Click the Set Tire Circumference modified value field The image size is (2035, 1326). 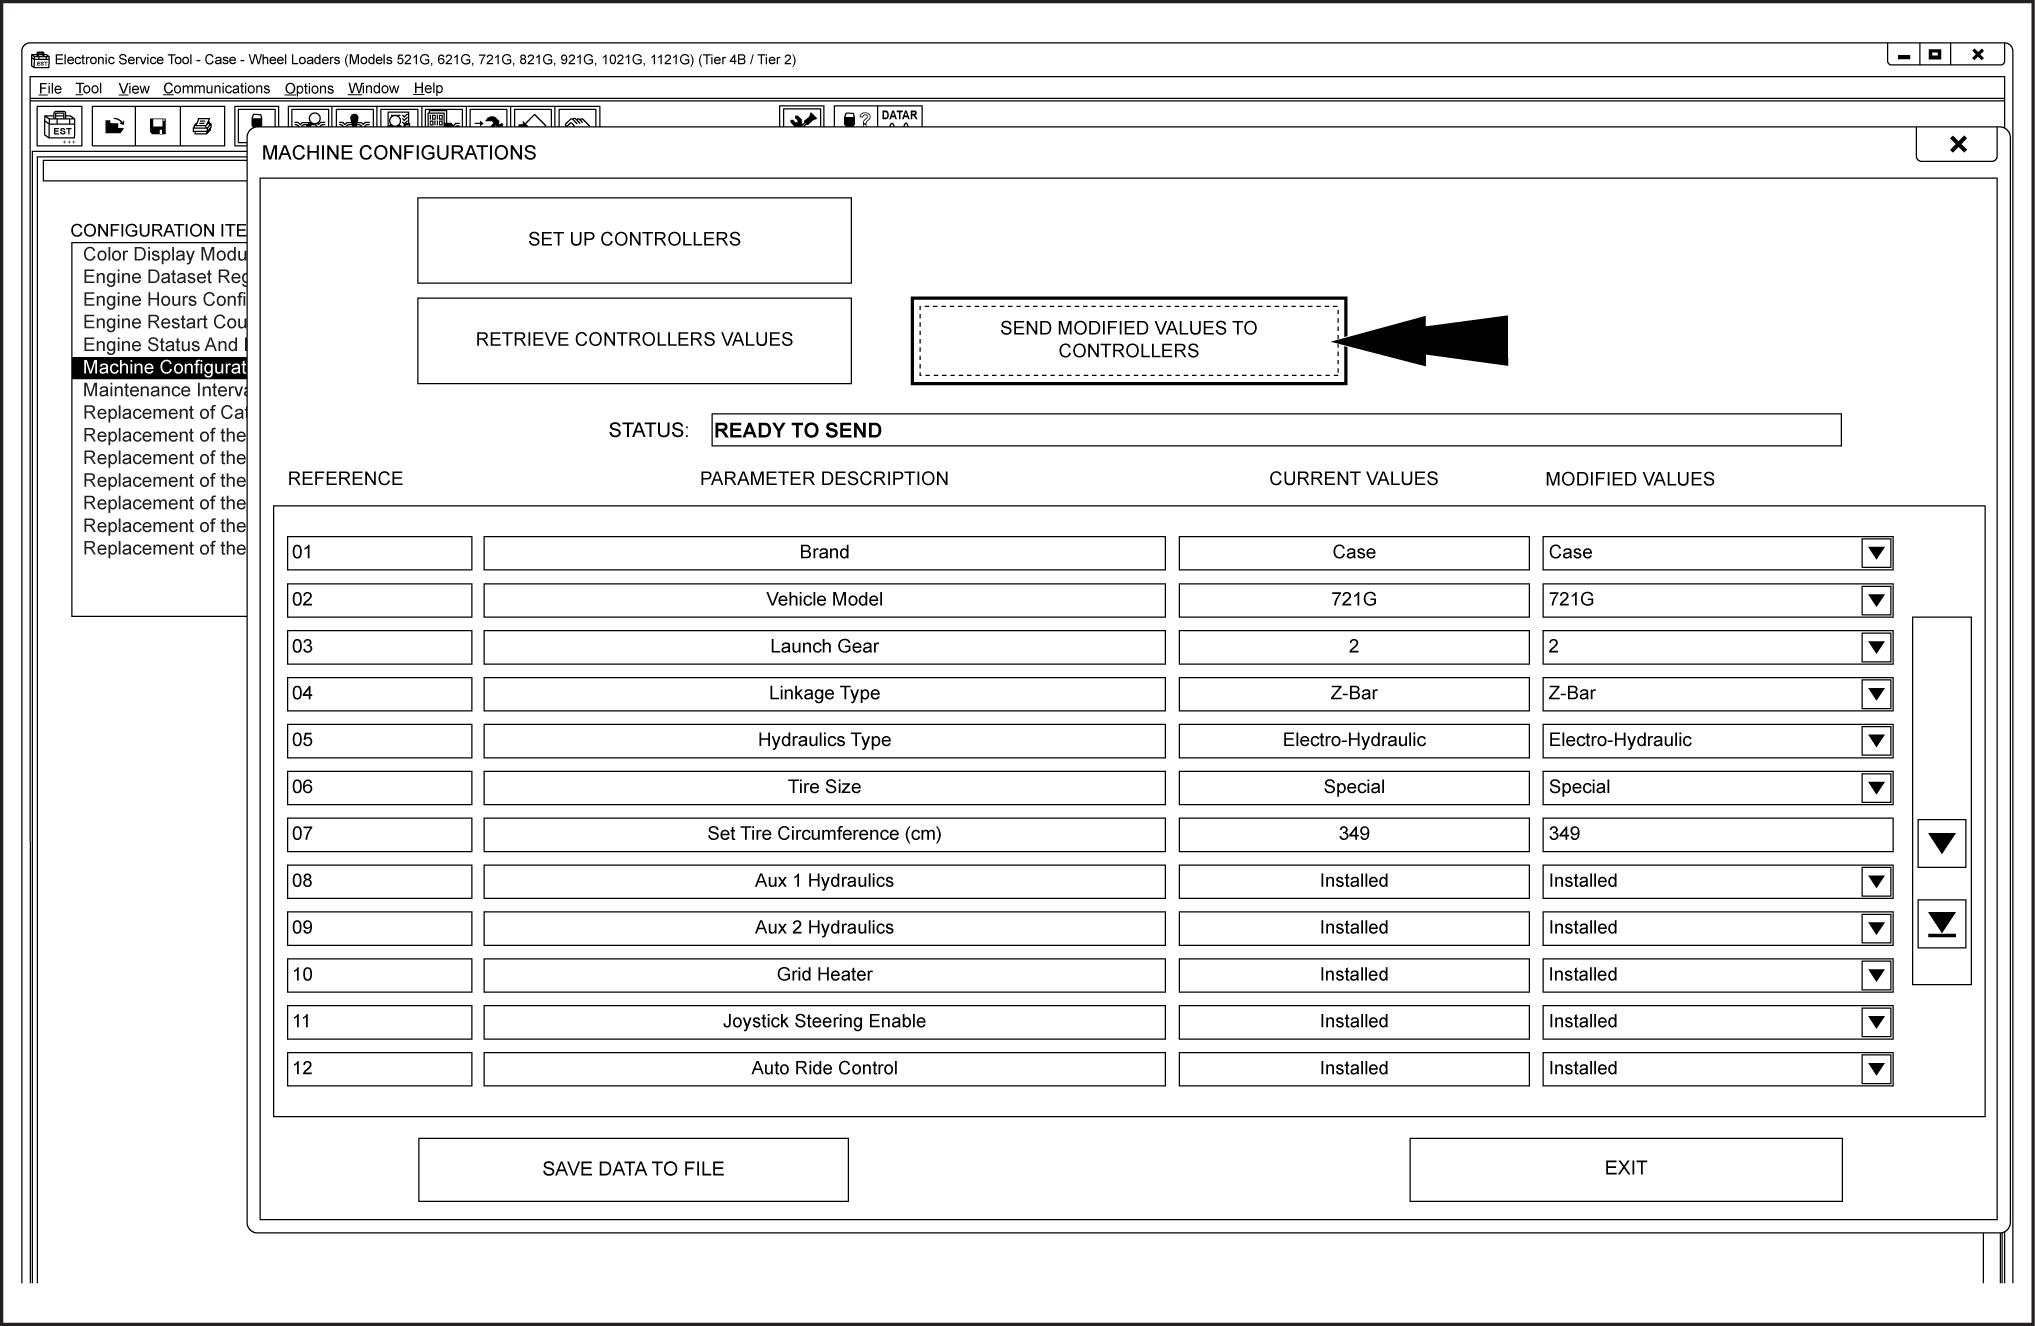1717,834
